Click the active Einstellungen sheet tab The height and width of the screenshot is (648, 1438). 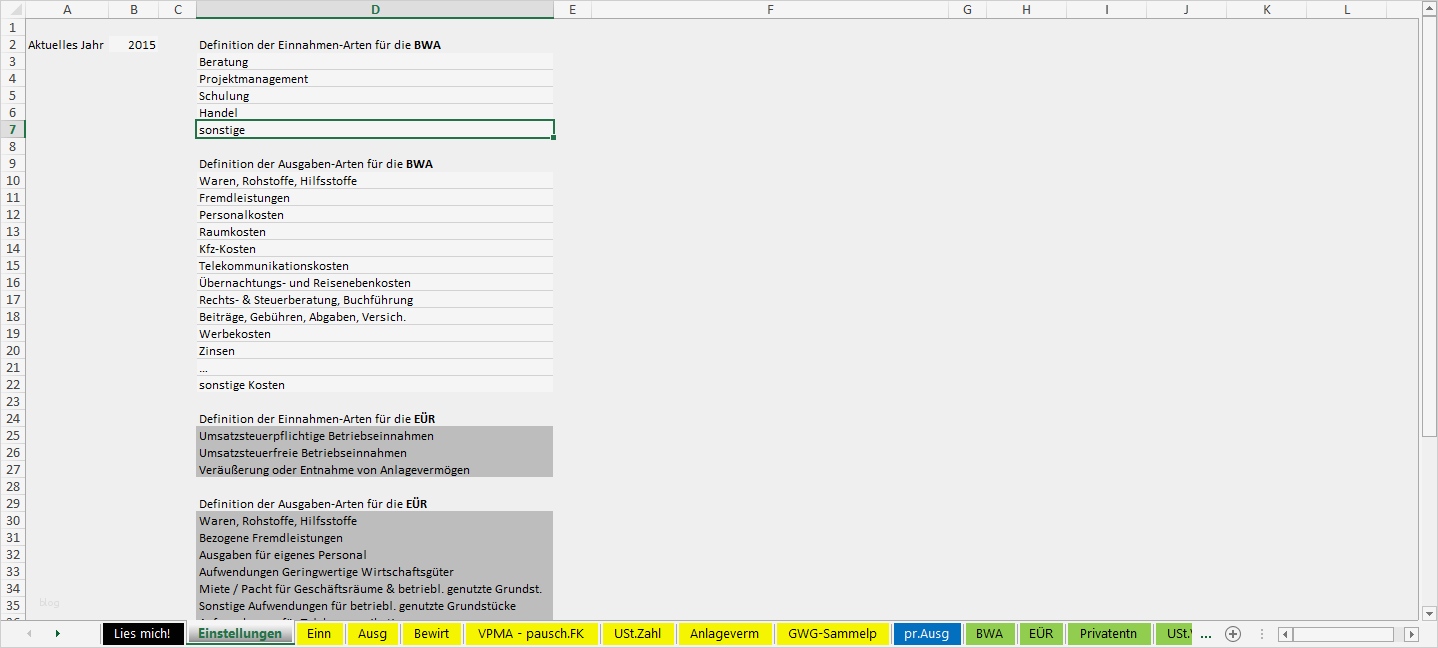(x=240, y=634)
